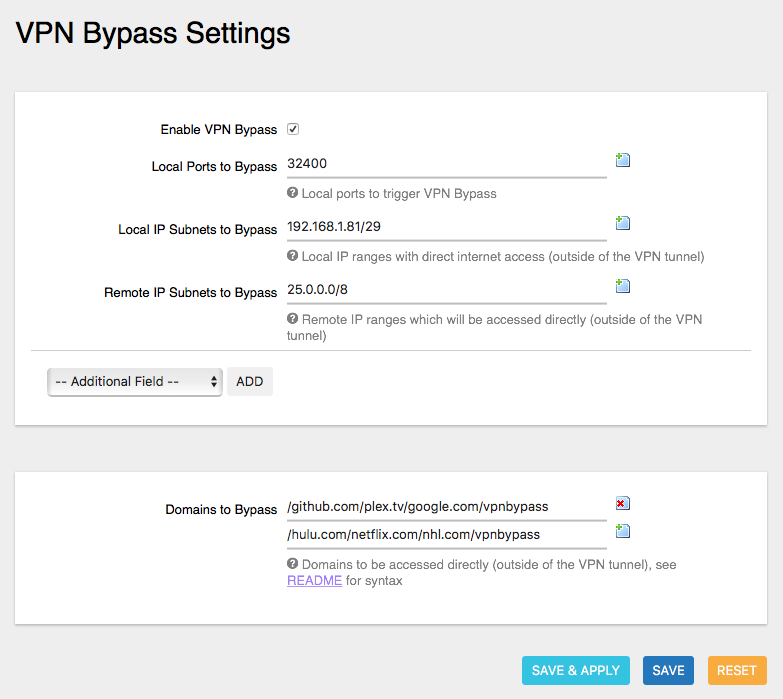Edit the Remote IP Subnets to Bypass field

click(x=446, y=290)
